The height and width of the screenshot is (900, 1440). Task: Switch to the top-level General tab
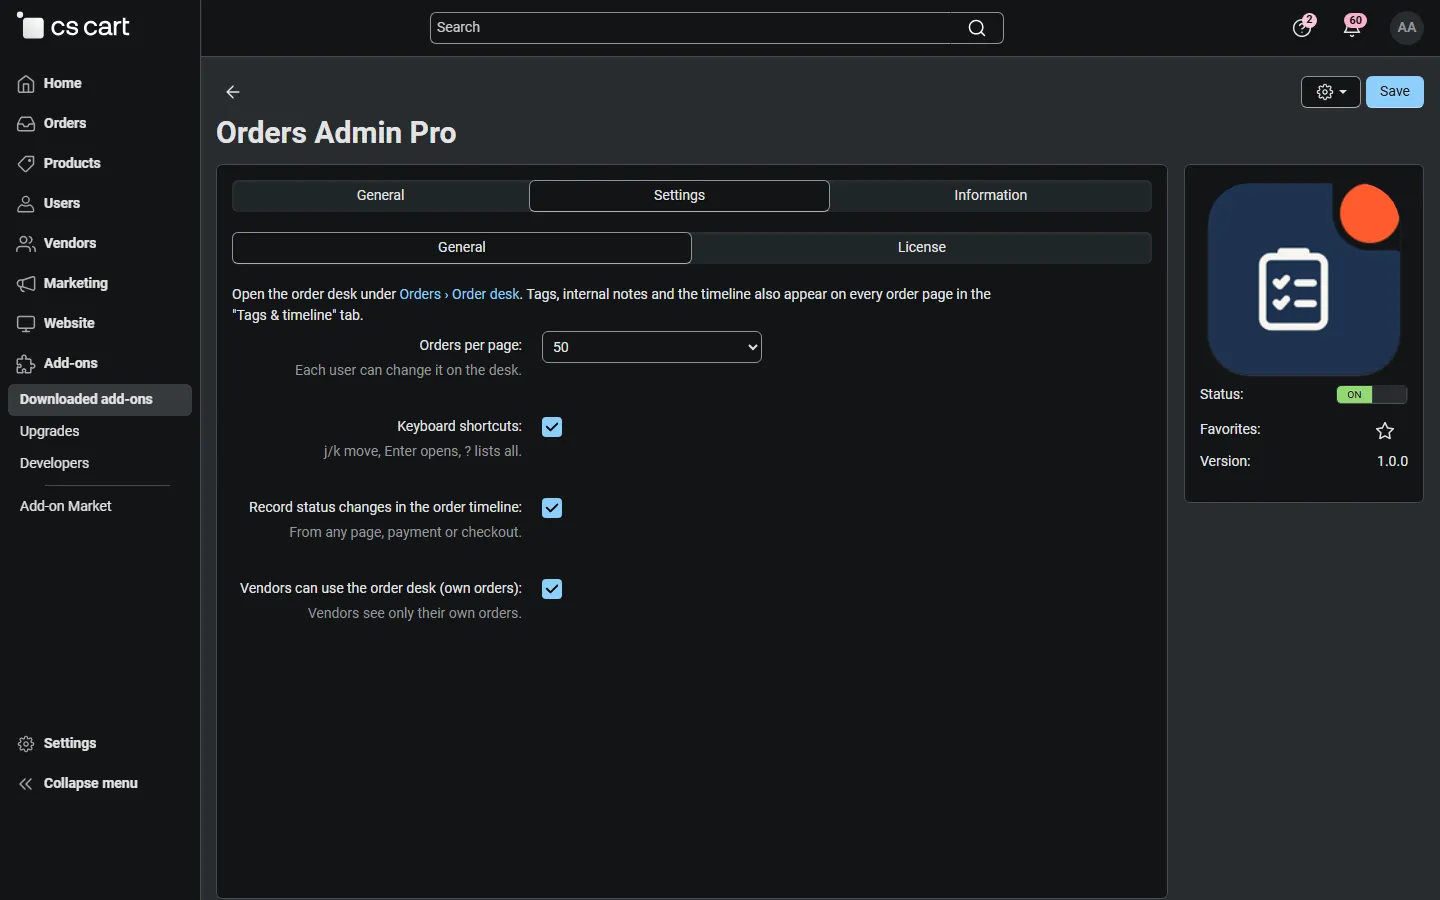381,196
